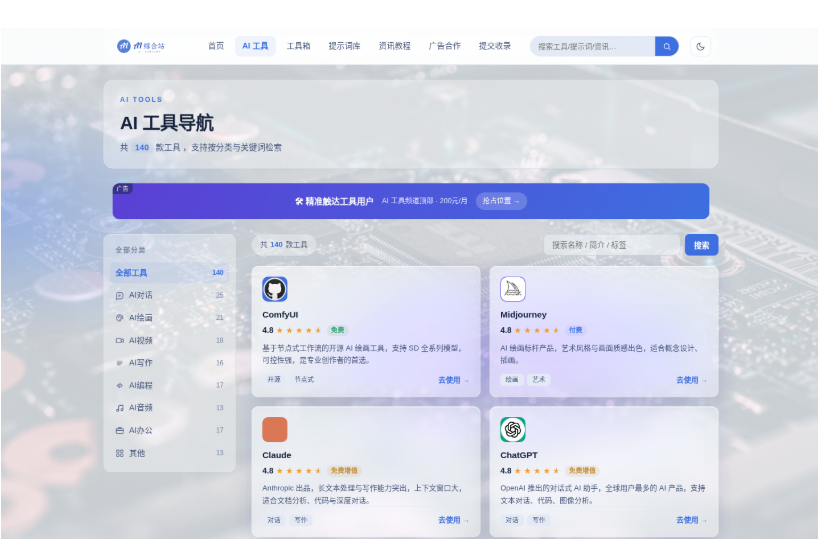Image resolution: width=818 pixels, height=539 pixels.
Task: Click 去使用 link on ComfyUI card
Action: click(x=453, y=380)
